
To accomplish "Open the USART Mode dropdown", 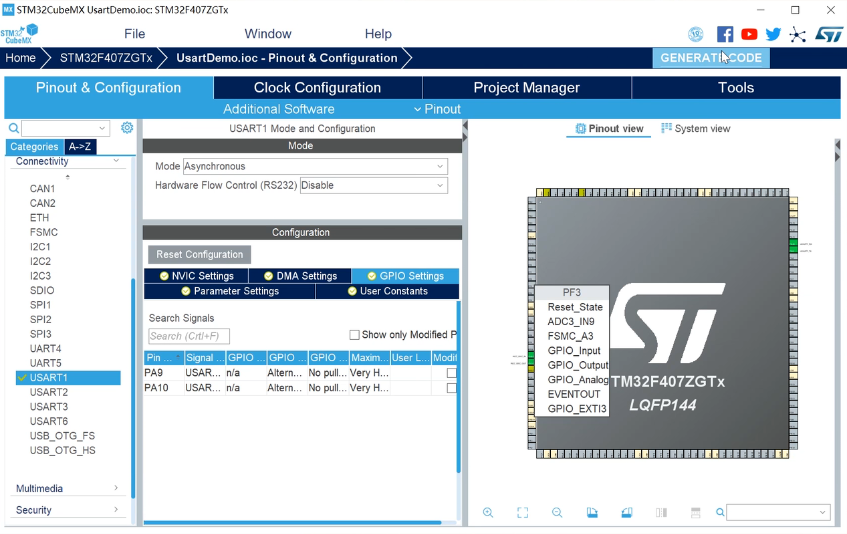I will 315,166.
